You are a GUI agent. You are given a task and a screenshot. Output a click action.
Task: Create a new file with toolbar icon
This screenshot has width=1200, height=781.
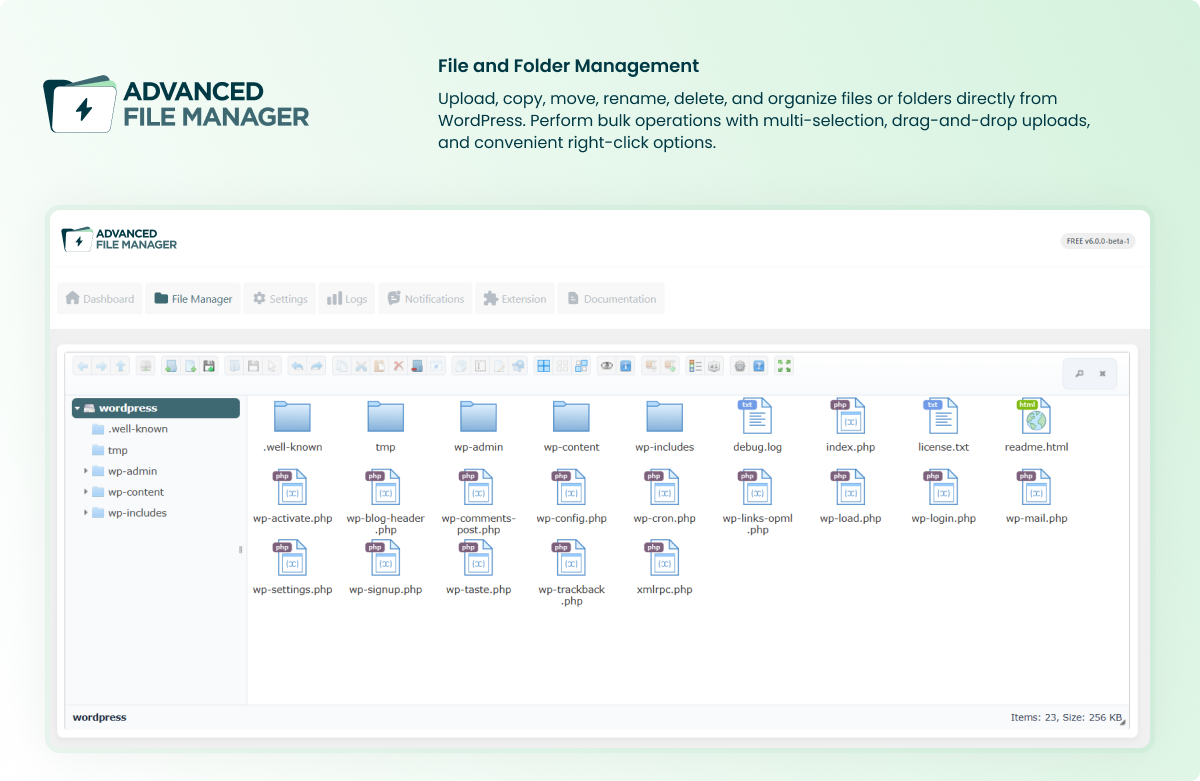coord(190,367)
